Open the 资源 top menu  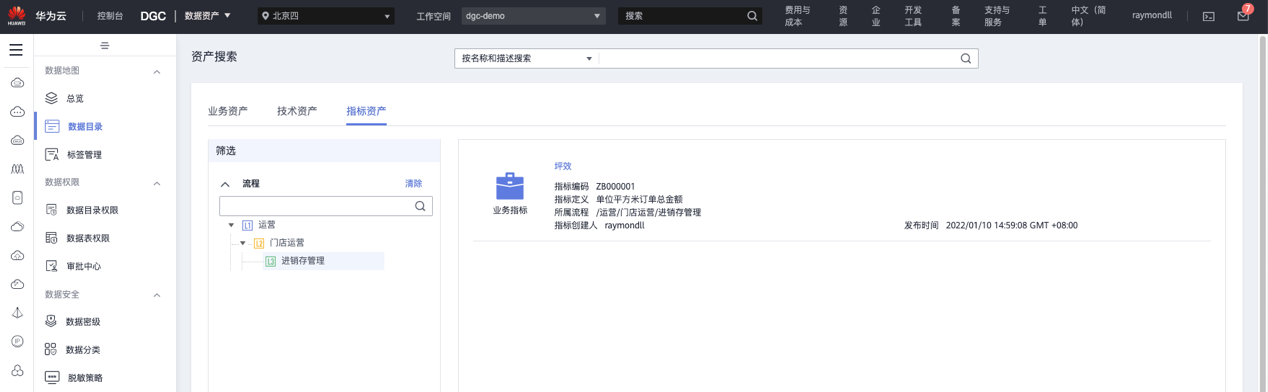click(x=843, y=16)
